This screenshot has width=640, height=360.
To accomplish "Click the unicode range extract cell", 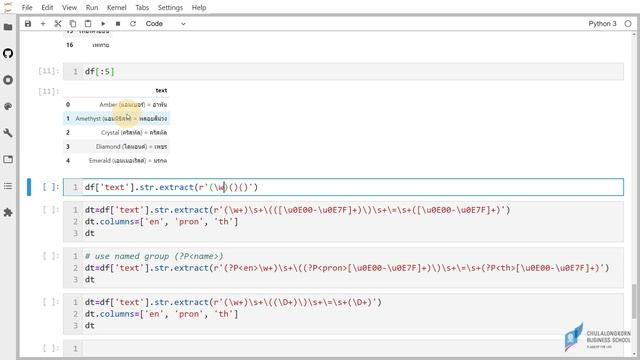I will [x=343, y=222].
